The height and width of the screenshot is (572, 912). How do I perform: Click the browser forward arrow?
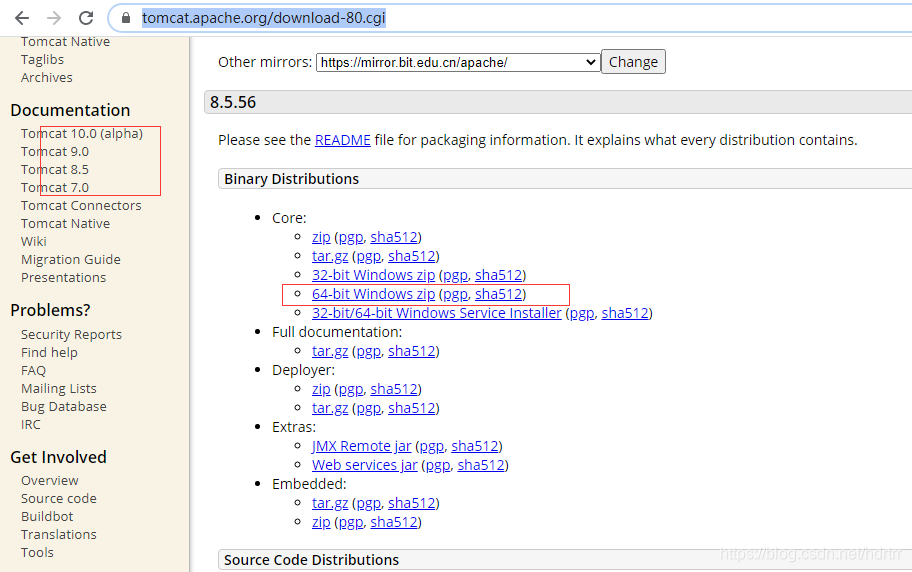(x=54, y=18)
